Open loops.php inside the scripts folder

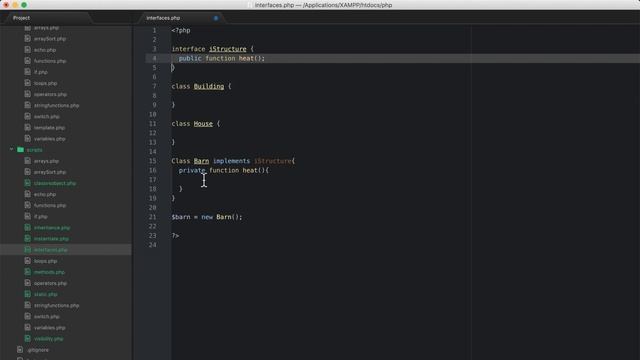click(45, 261)
